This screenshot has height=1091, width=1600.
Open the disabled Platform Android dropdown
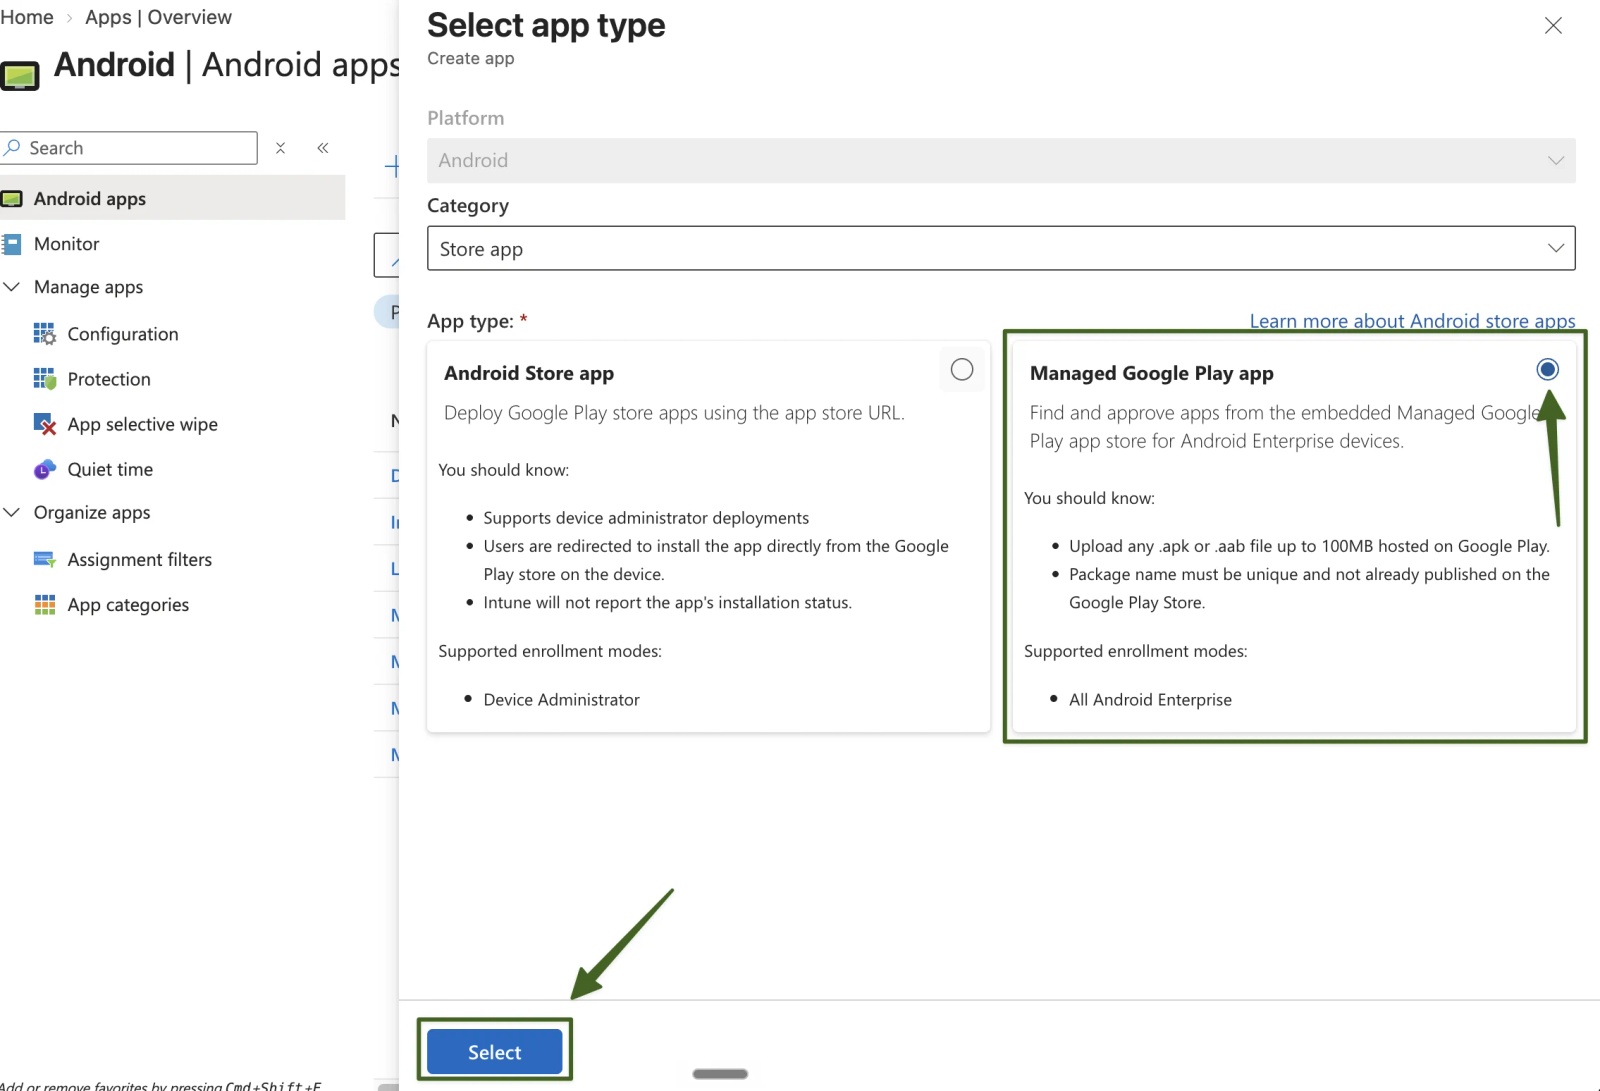(x=1001, y=161)
